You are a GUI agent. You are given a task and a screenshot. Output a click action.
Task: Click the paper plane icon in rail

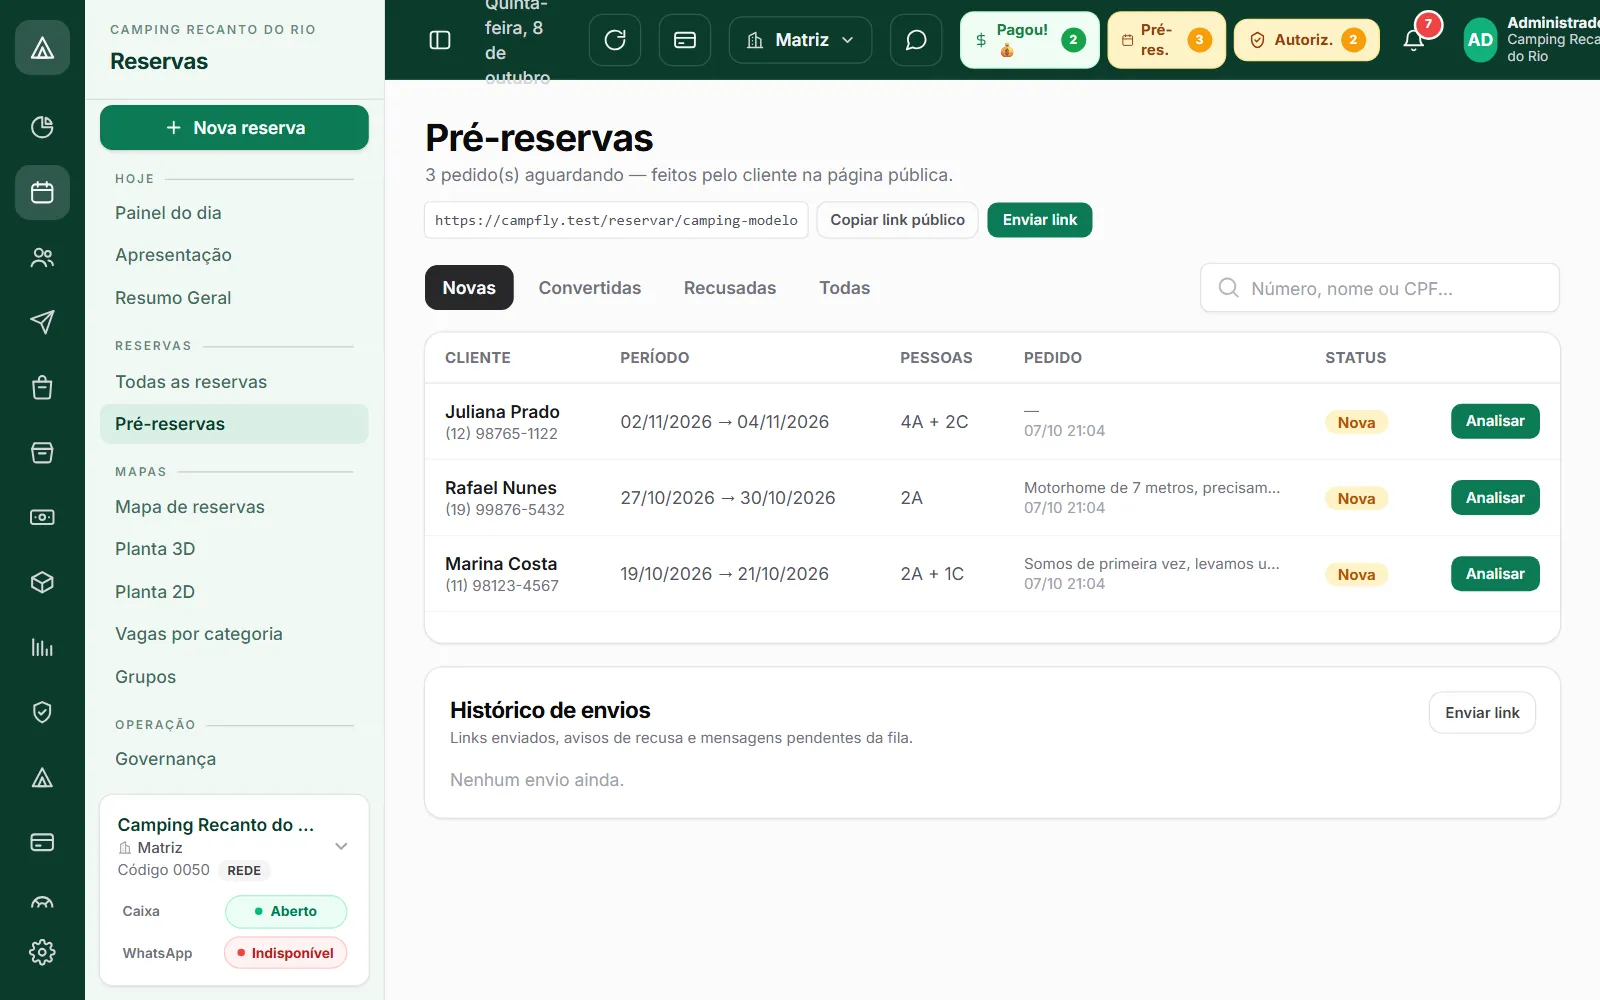[x=42, y=322]
